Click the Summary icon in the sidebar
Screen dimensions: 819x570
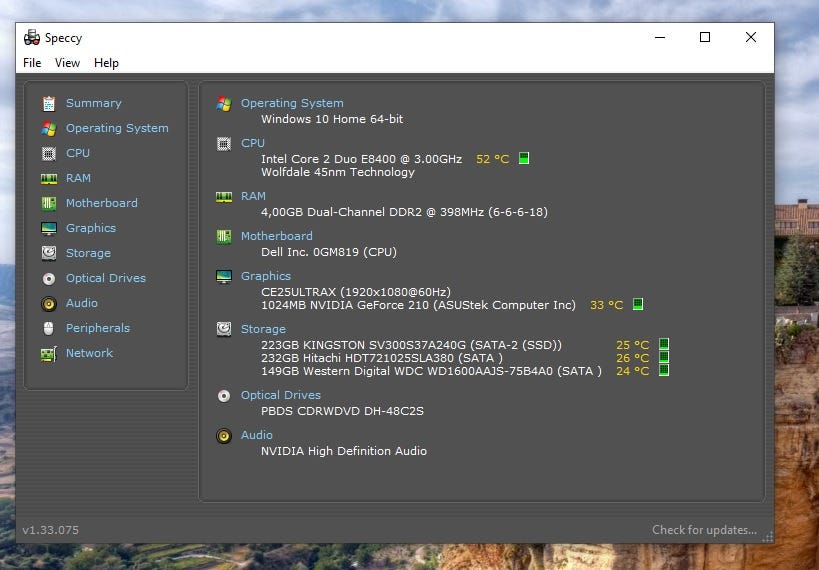[x=48, y=103]
